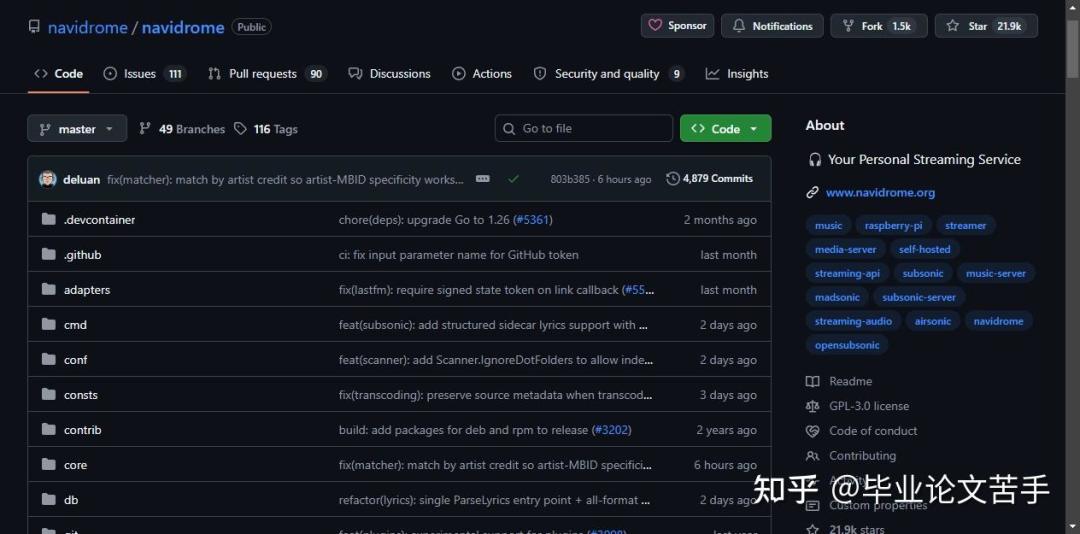Click the contrib folder icon

(x=48, y=430)
